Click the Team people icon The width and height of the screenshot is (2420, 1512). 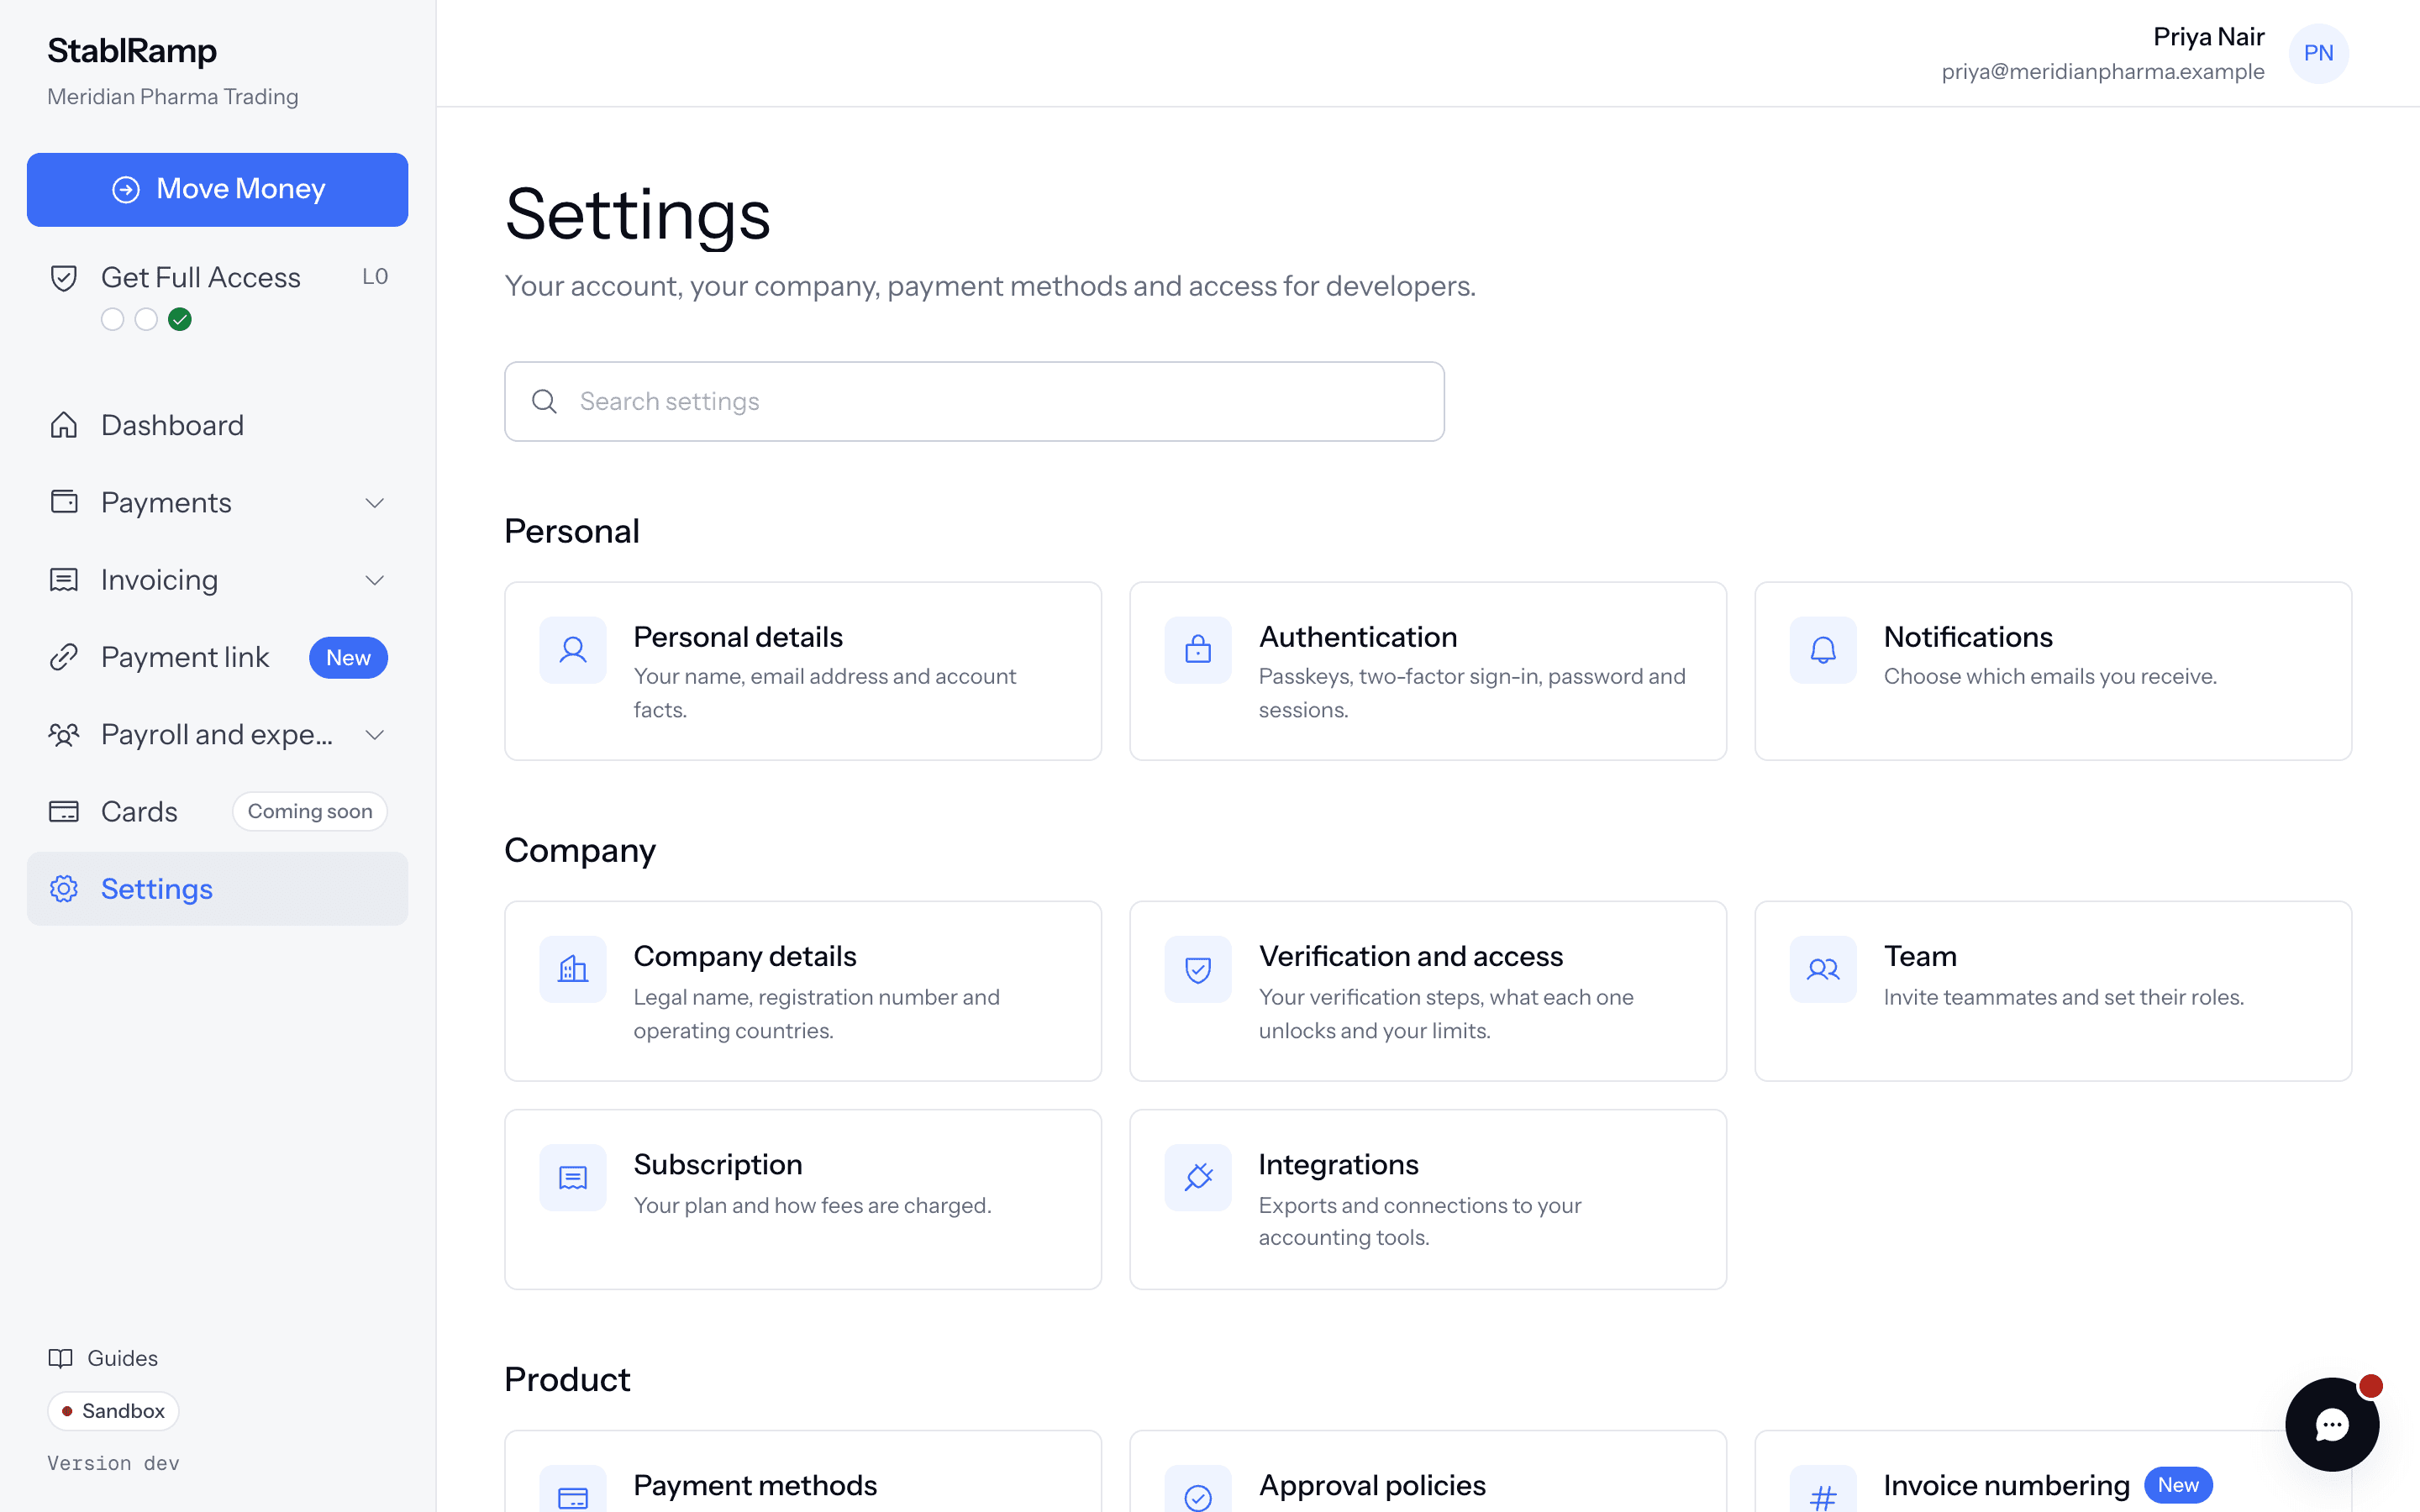point(1823,969)
